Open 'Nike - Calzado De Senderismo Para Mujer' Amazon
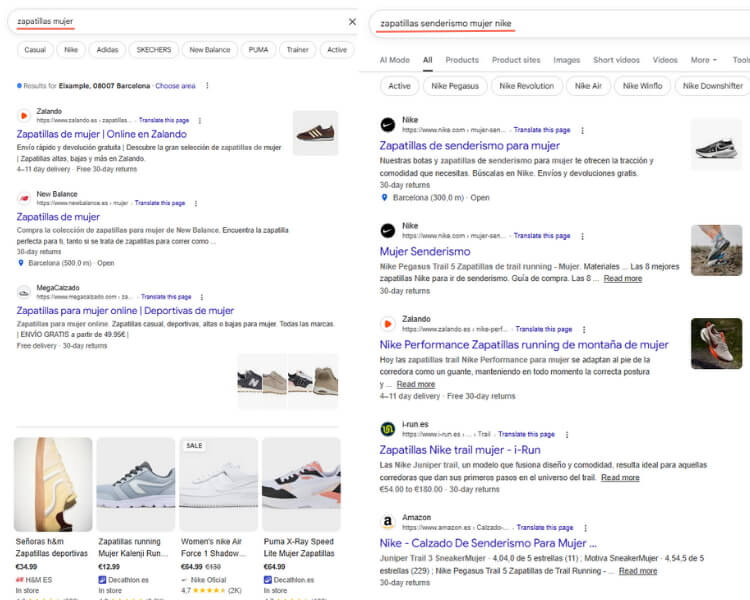The width and height of the screenshot is (750, 600). point(488,543)
